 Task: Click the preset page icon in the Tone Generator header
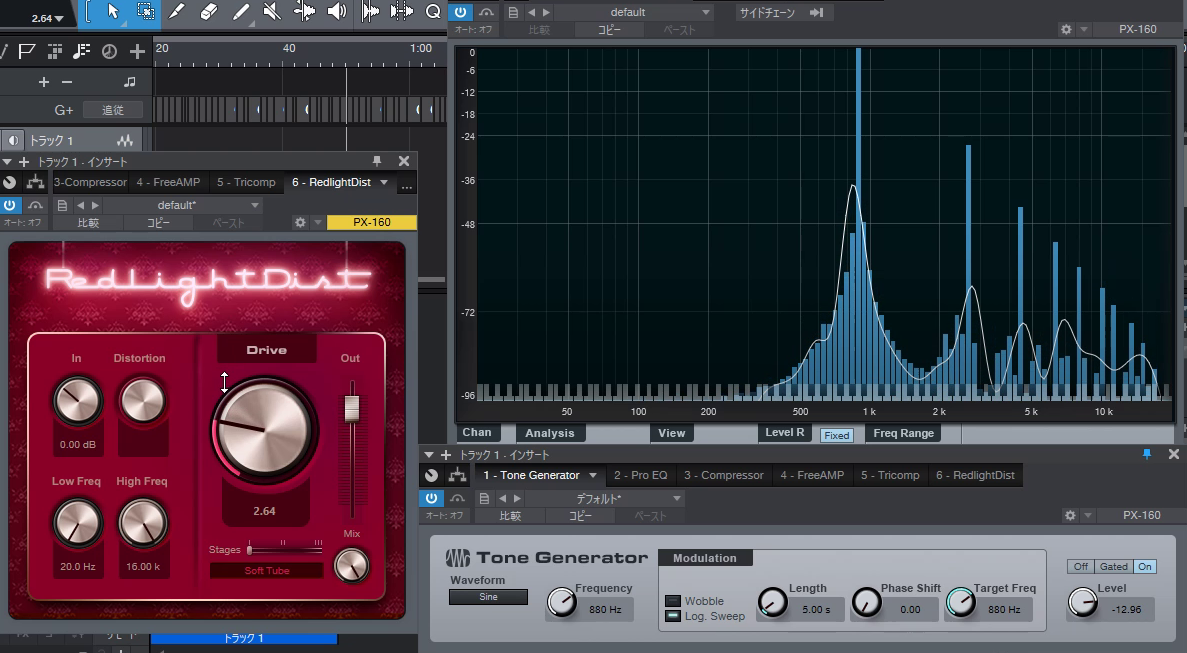[x=484, y=498]
